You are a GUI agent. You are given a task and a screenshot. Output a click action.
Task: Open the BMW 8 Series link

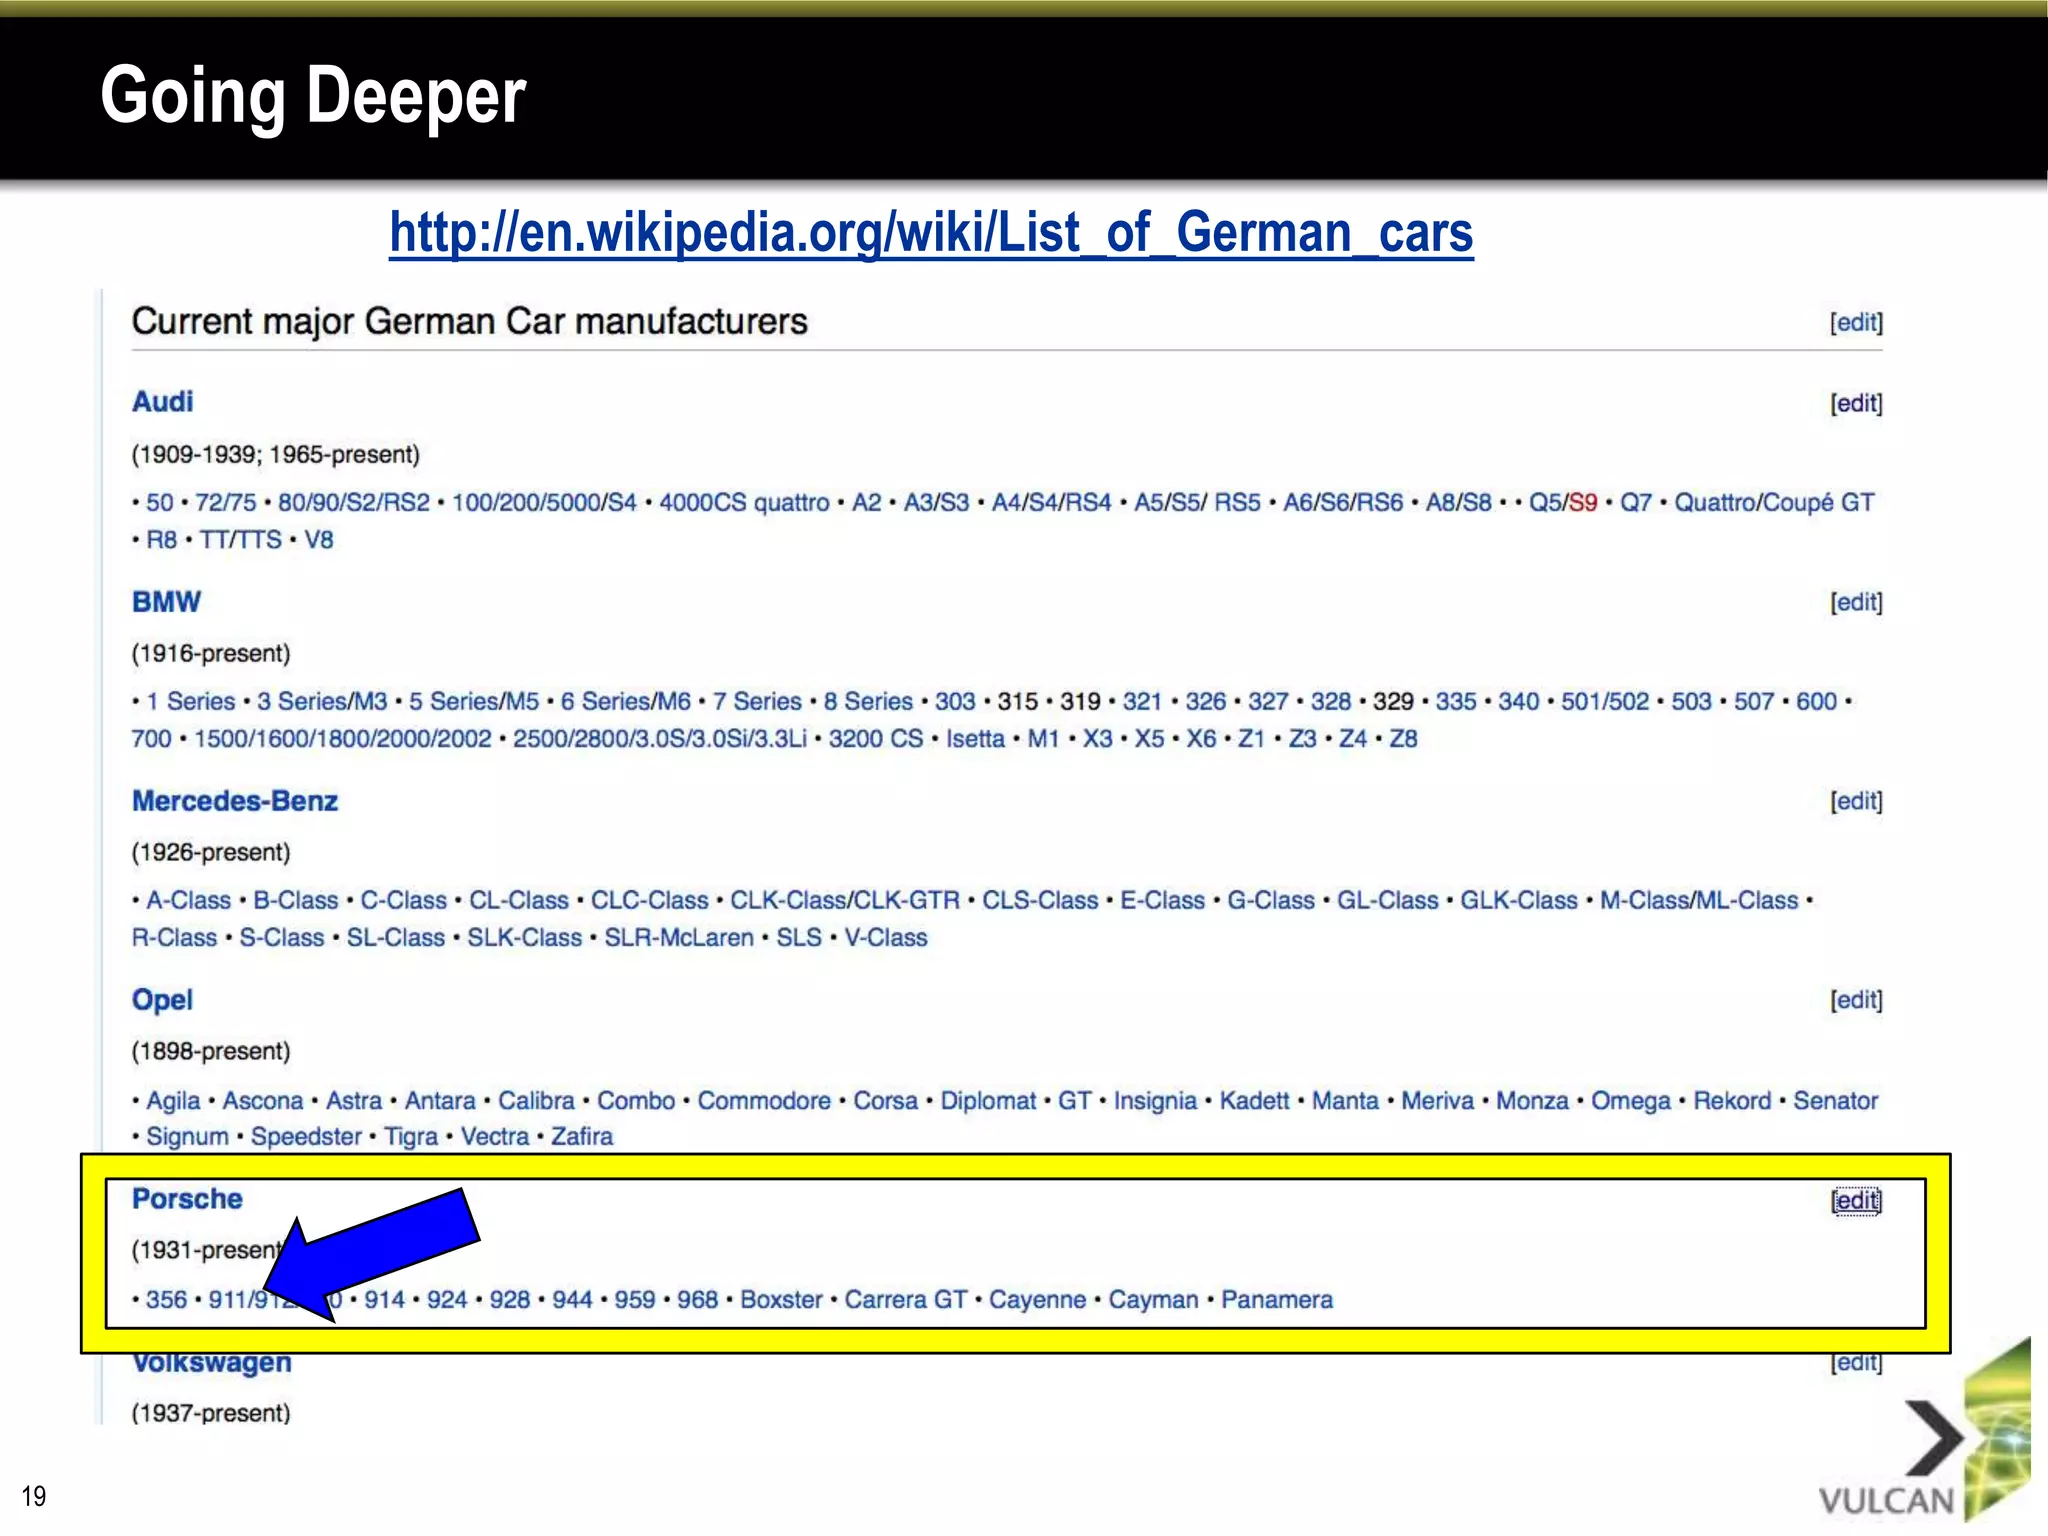click(x=868, y=701)
